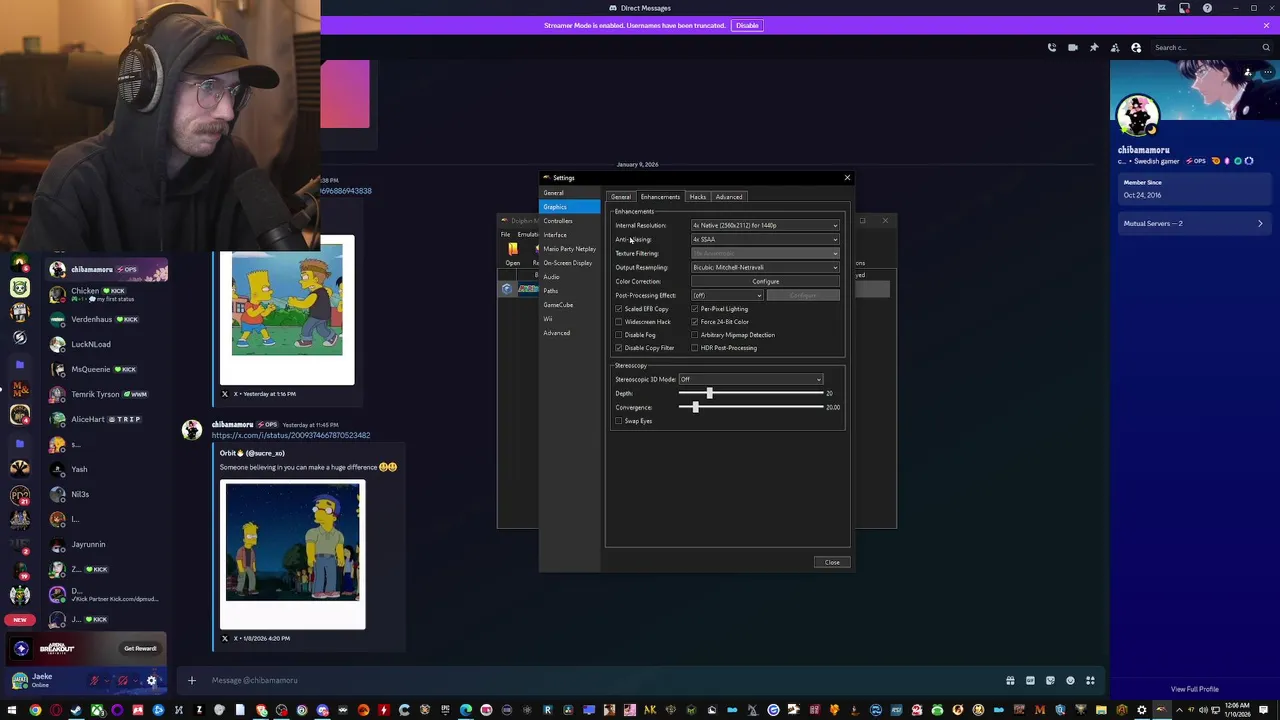The image size is (1280, 720).
Task: Open the Stereoscopic 3D Mode dropdown
Action: click(x=751, y=379)
